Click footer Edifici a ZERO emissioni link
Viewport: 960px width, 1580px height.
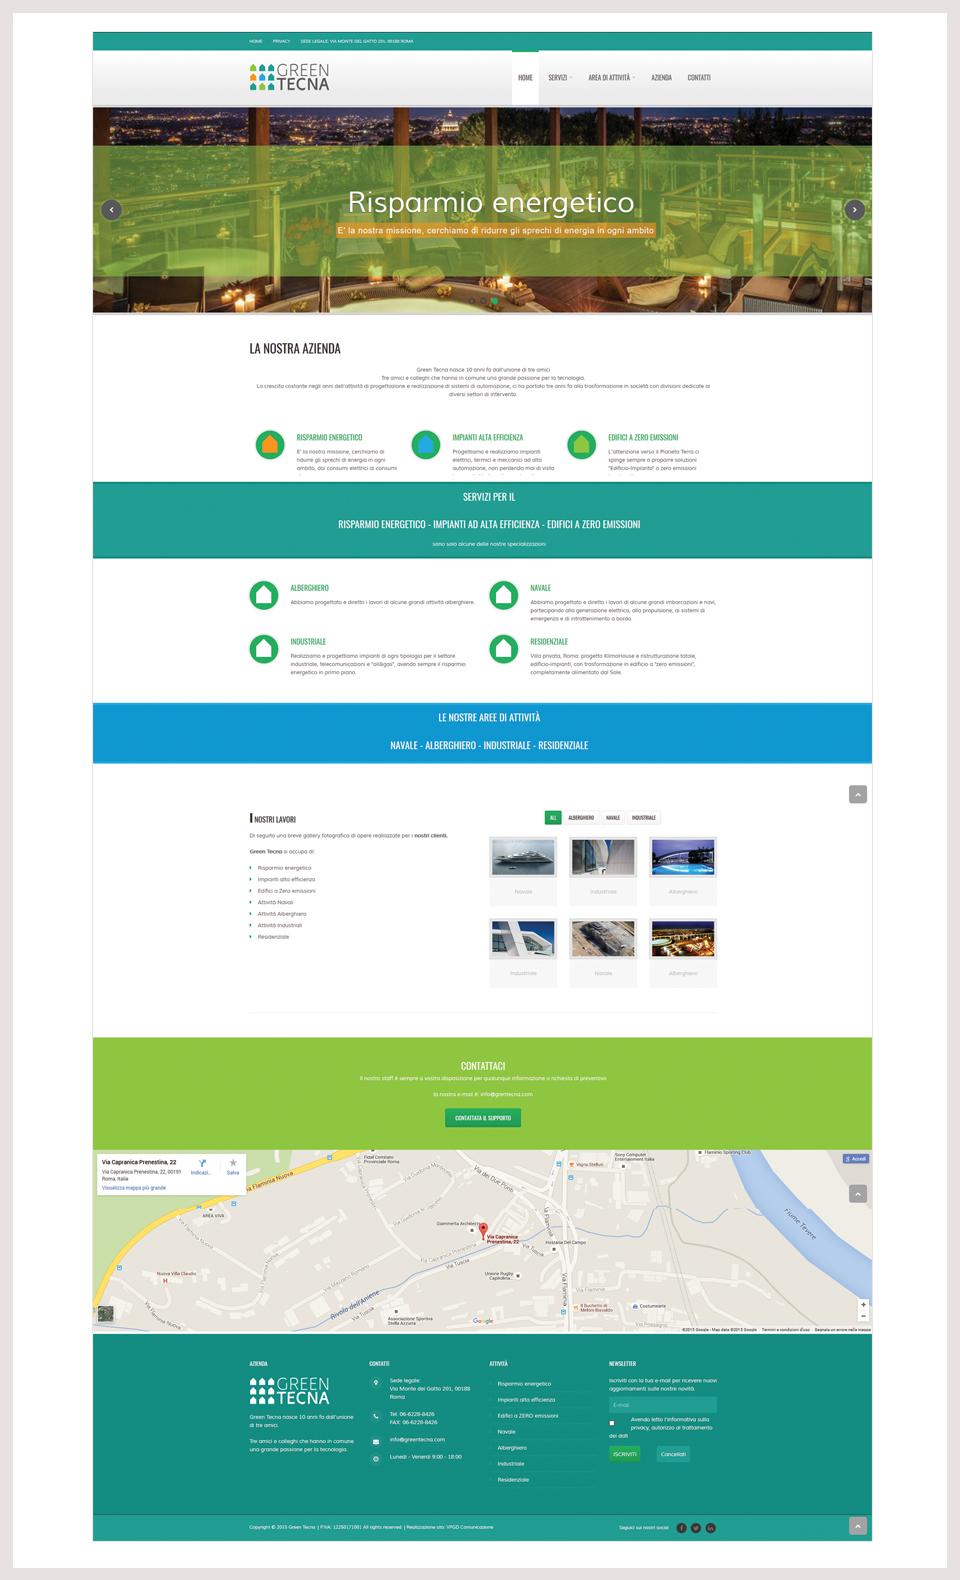(x=528, y=1416)
